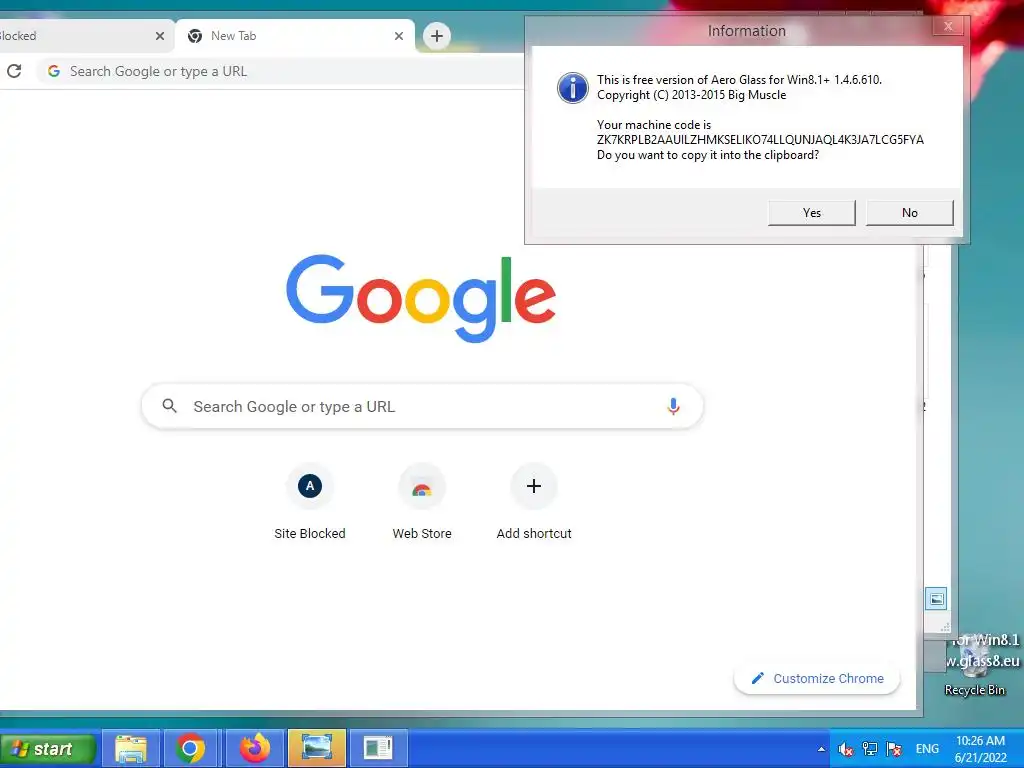The height and width of the screenshot is (768, 1024).
Task: Close the New Tab tab
Action: tap(399, 36)
